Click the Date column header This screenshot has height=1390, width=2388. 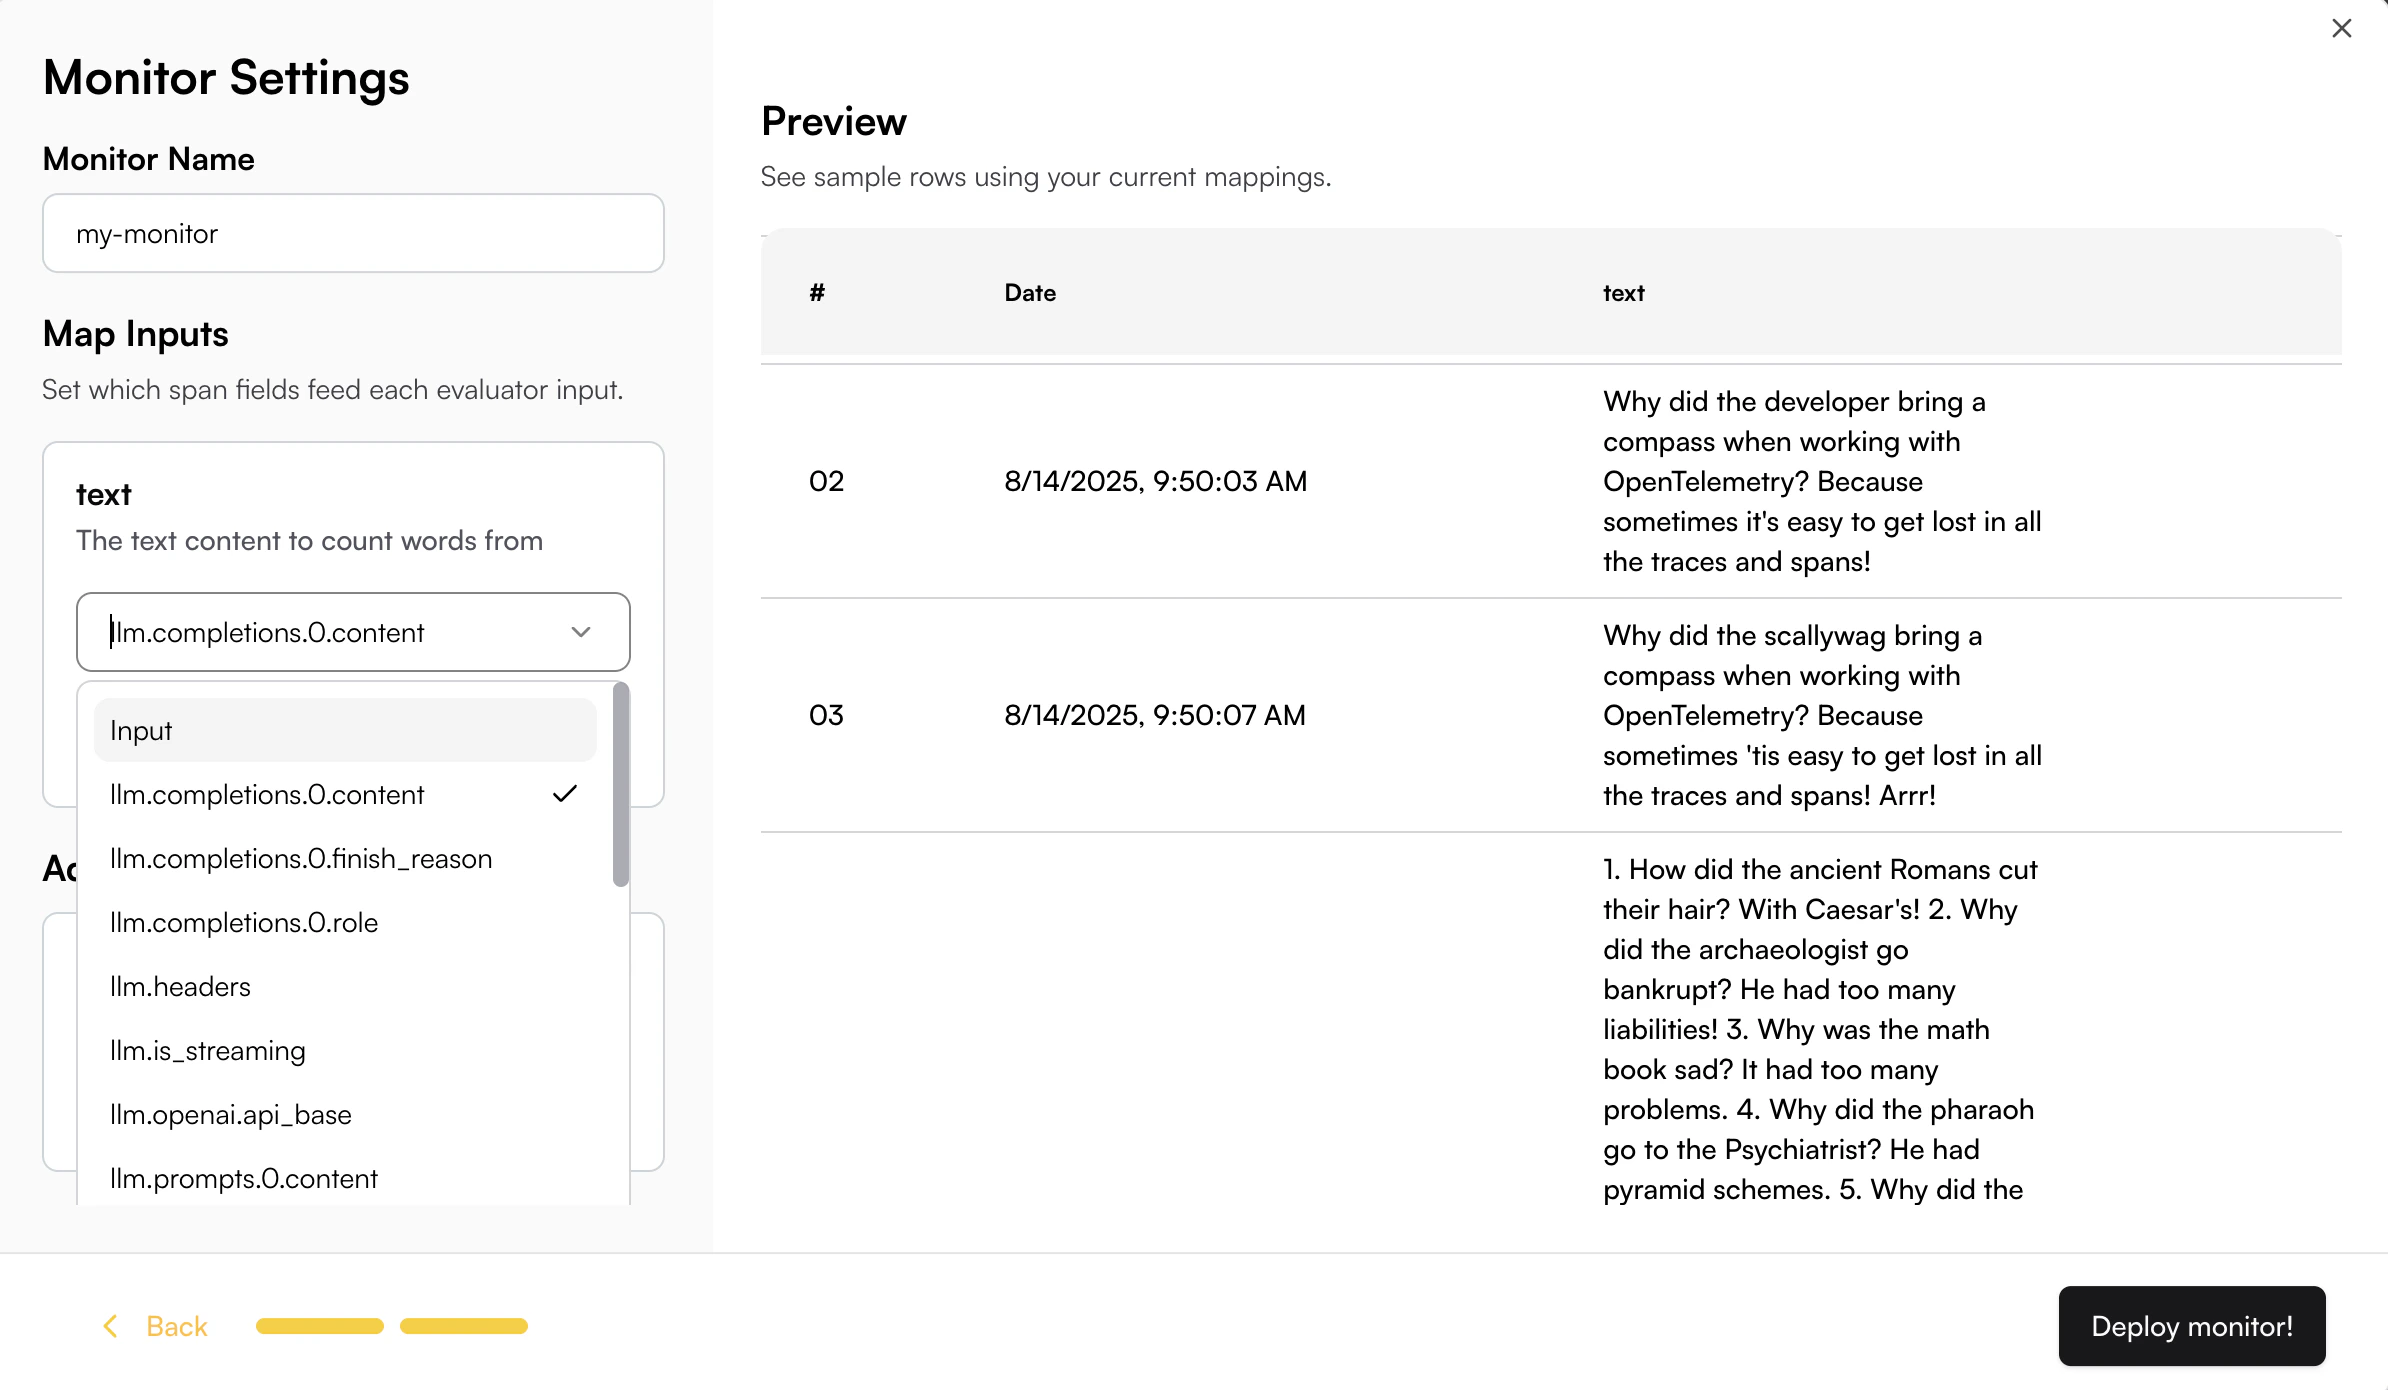click(x=1030, y=293)
